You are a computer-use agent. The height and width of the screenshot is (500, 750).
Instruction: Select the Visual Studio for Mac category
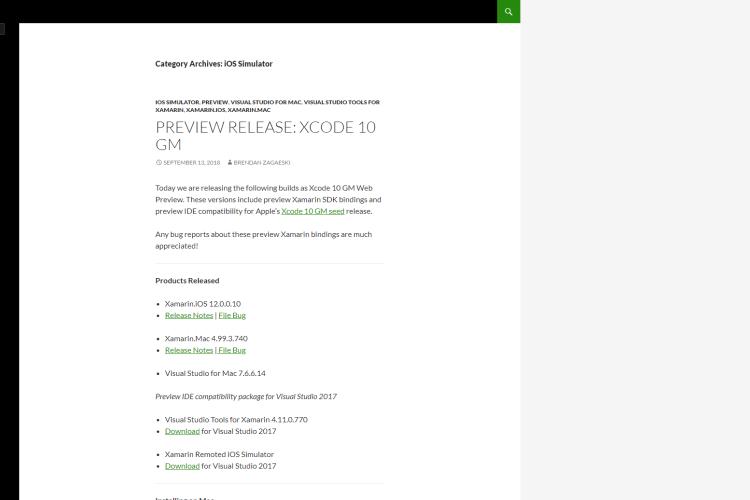pyautogui.click(x=266, y=102)
